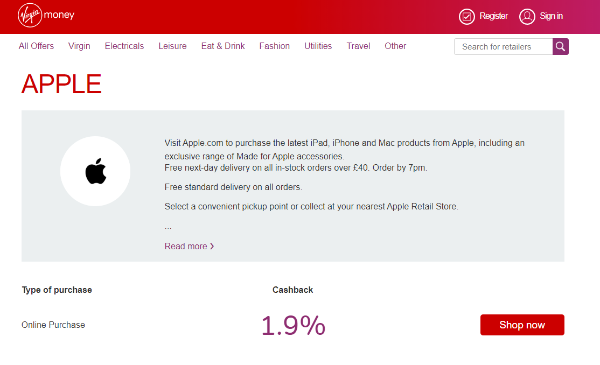Screen dimensions: 600x365
Task: Click the chevron next to Read more
Action: [x=212, y=246]
